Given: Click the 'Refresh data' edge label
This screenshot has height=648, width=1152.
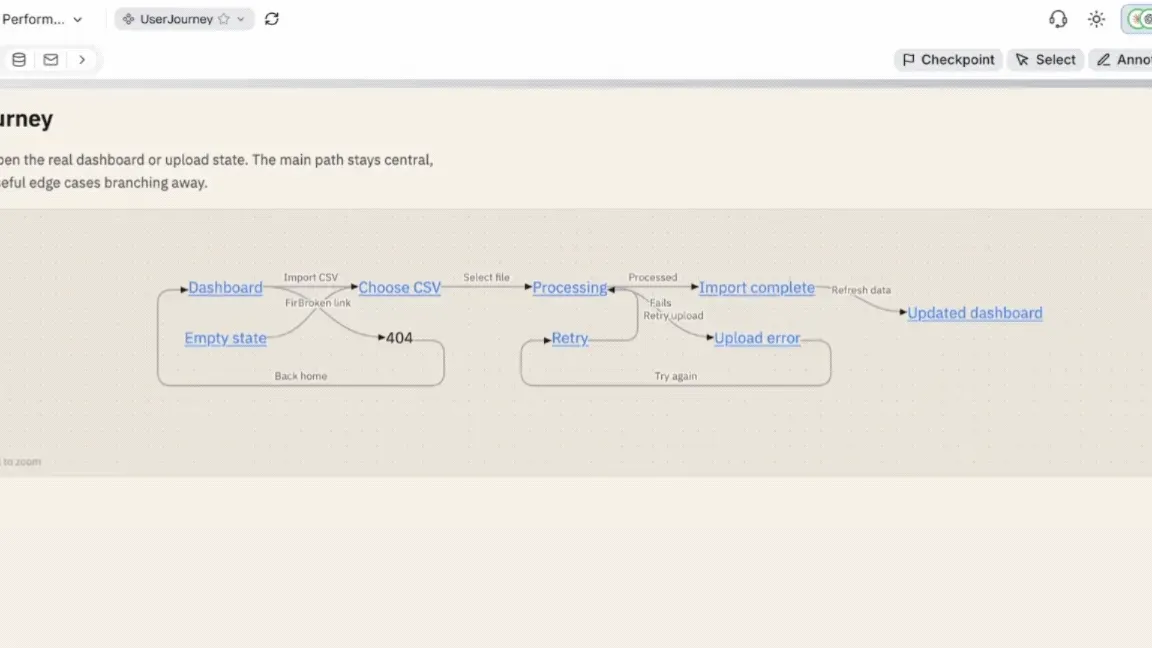Looking at the screenshot, I should point(861,290).
